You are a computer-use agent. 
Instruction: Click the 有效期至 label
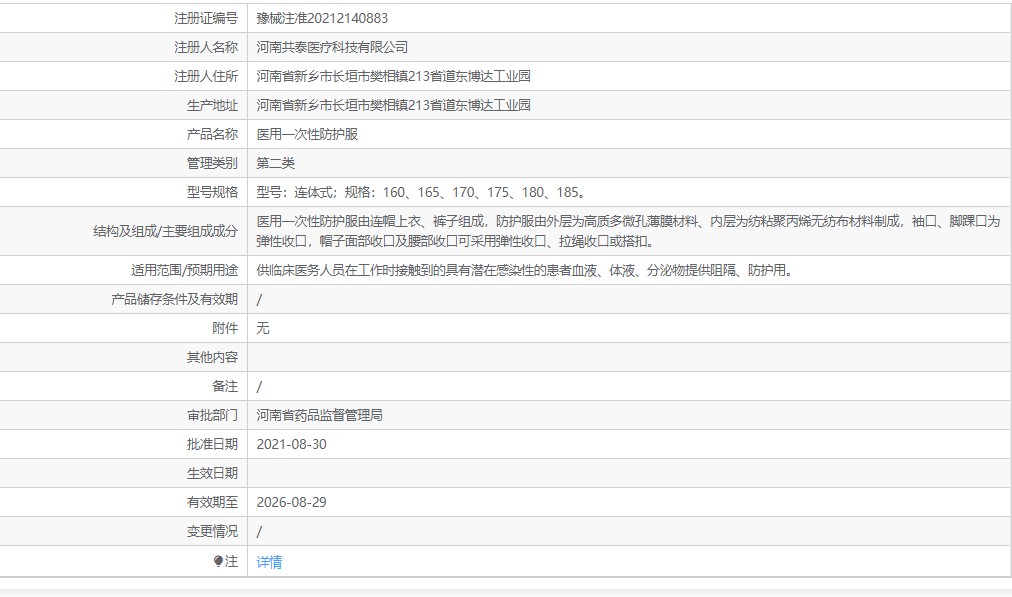[212, 503]
